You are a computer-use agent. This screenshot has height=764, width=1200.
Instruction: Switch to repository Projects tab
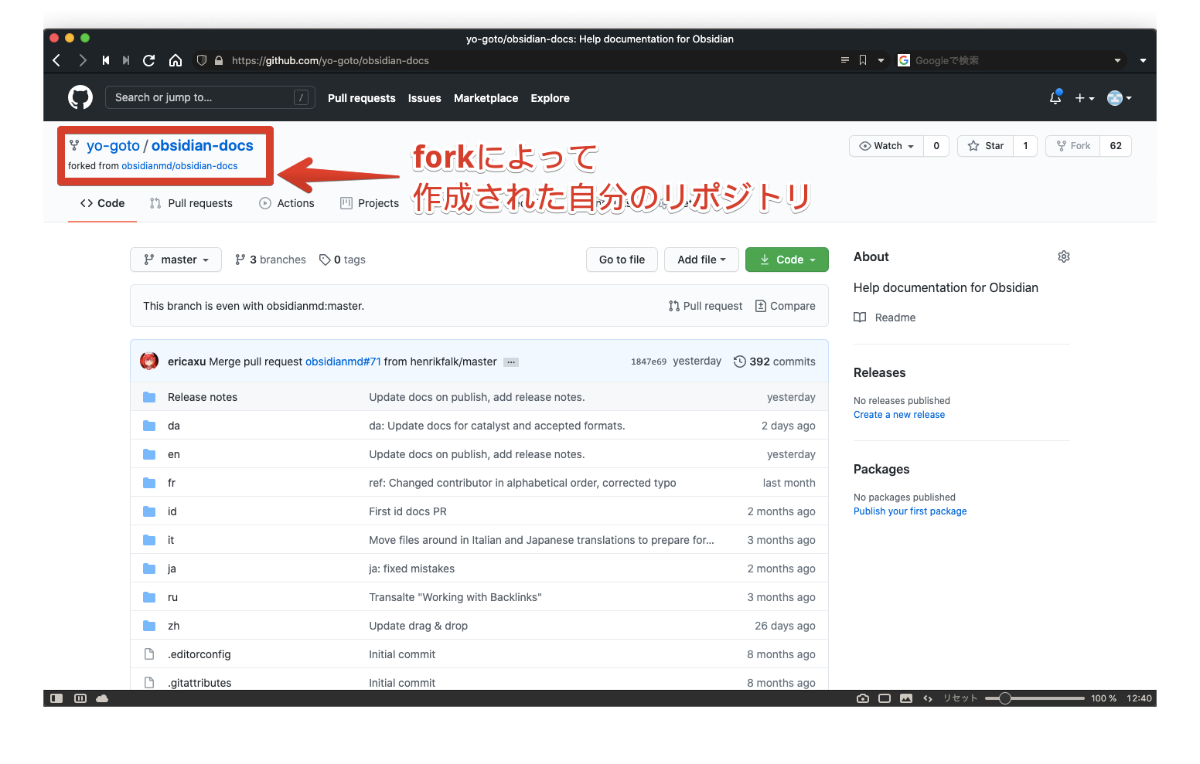(370, 203)
